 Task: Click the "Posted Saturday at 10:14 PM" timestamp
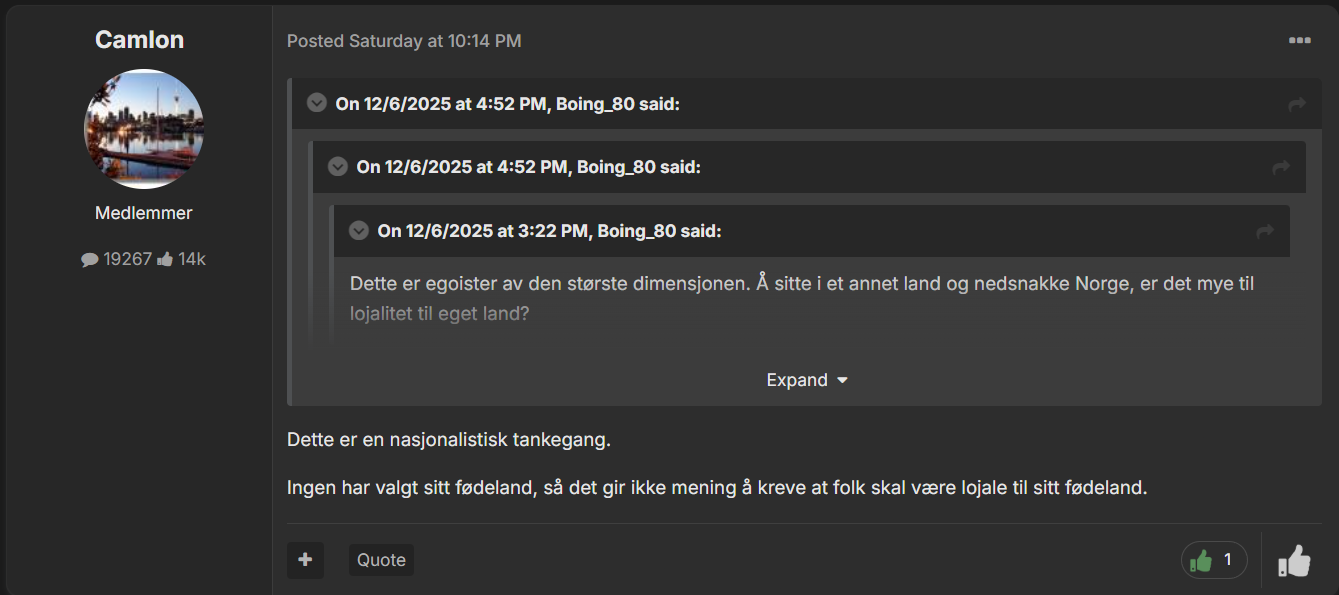pyautogui.click(x=404, y=41)
